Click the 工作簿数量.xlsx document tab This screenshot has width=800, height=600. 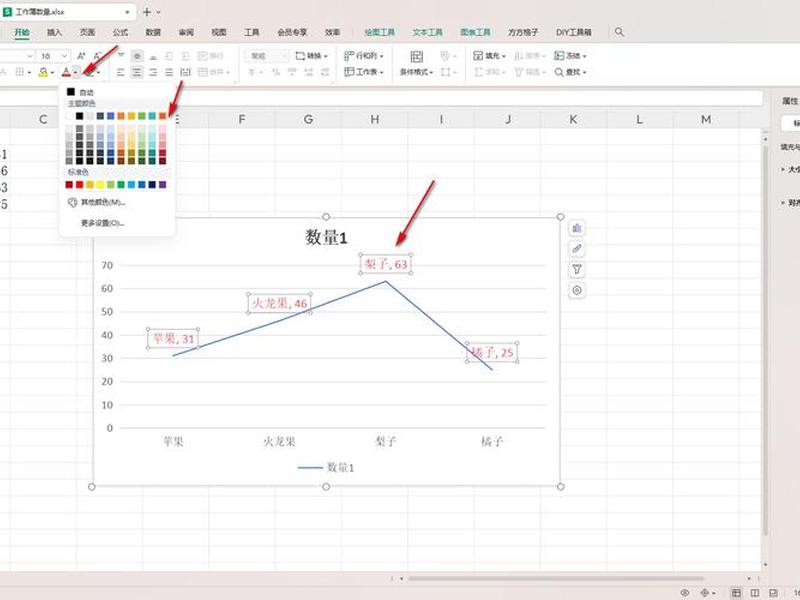tap(67, 12)
